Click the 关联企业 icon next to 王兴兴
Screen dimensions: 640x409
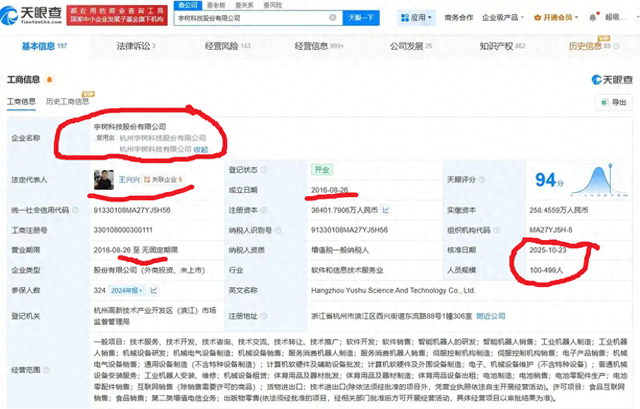(x=147, y=180)
